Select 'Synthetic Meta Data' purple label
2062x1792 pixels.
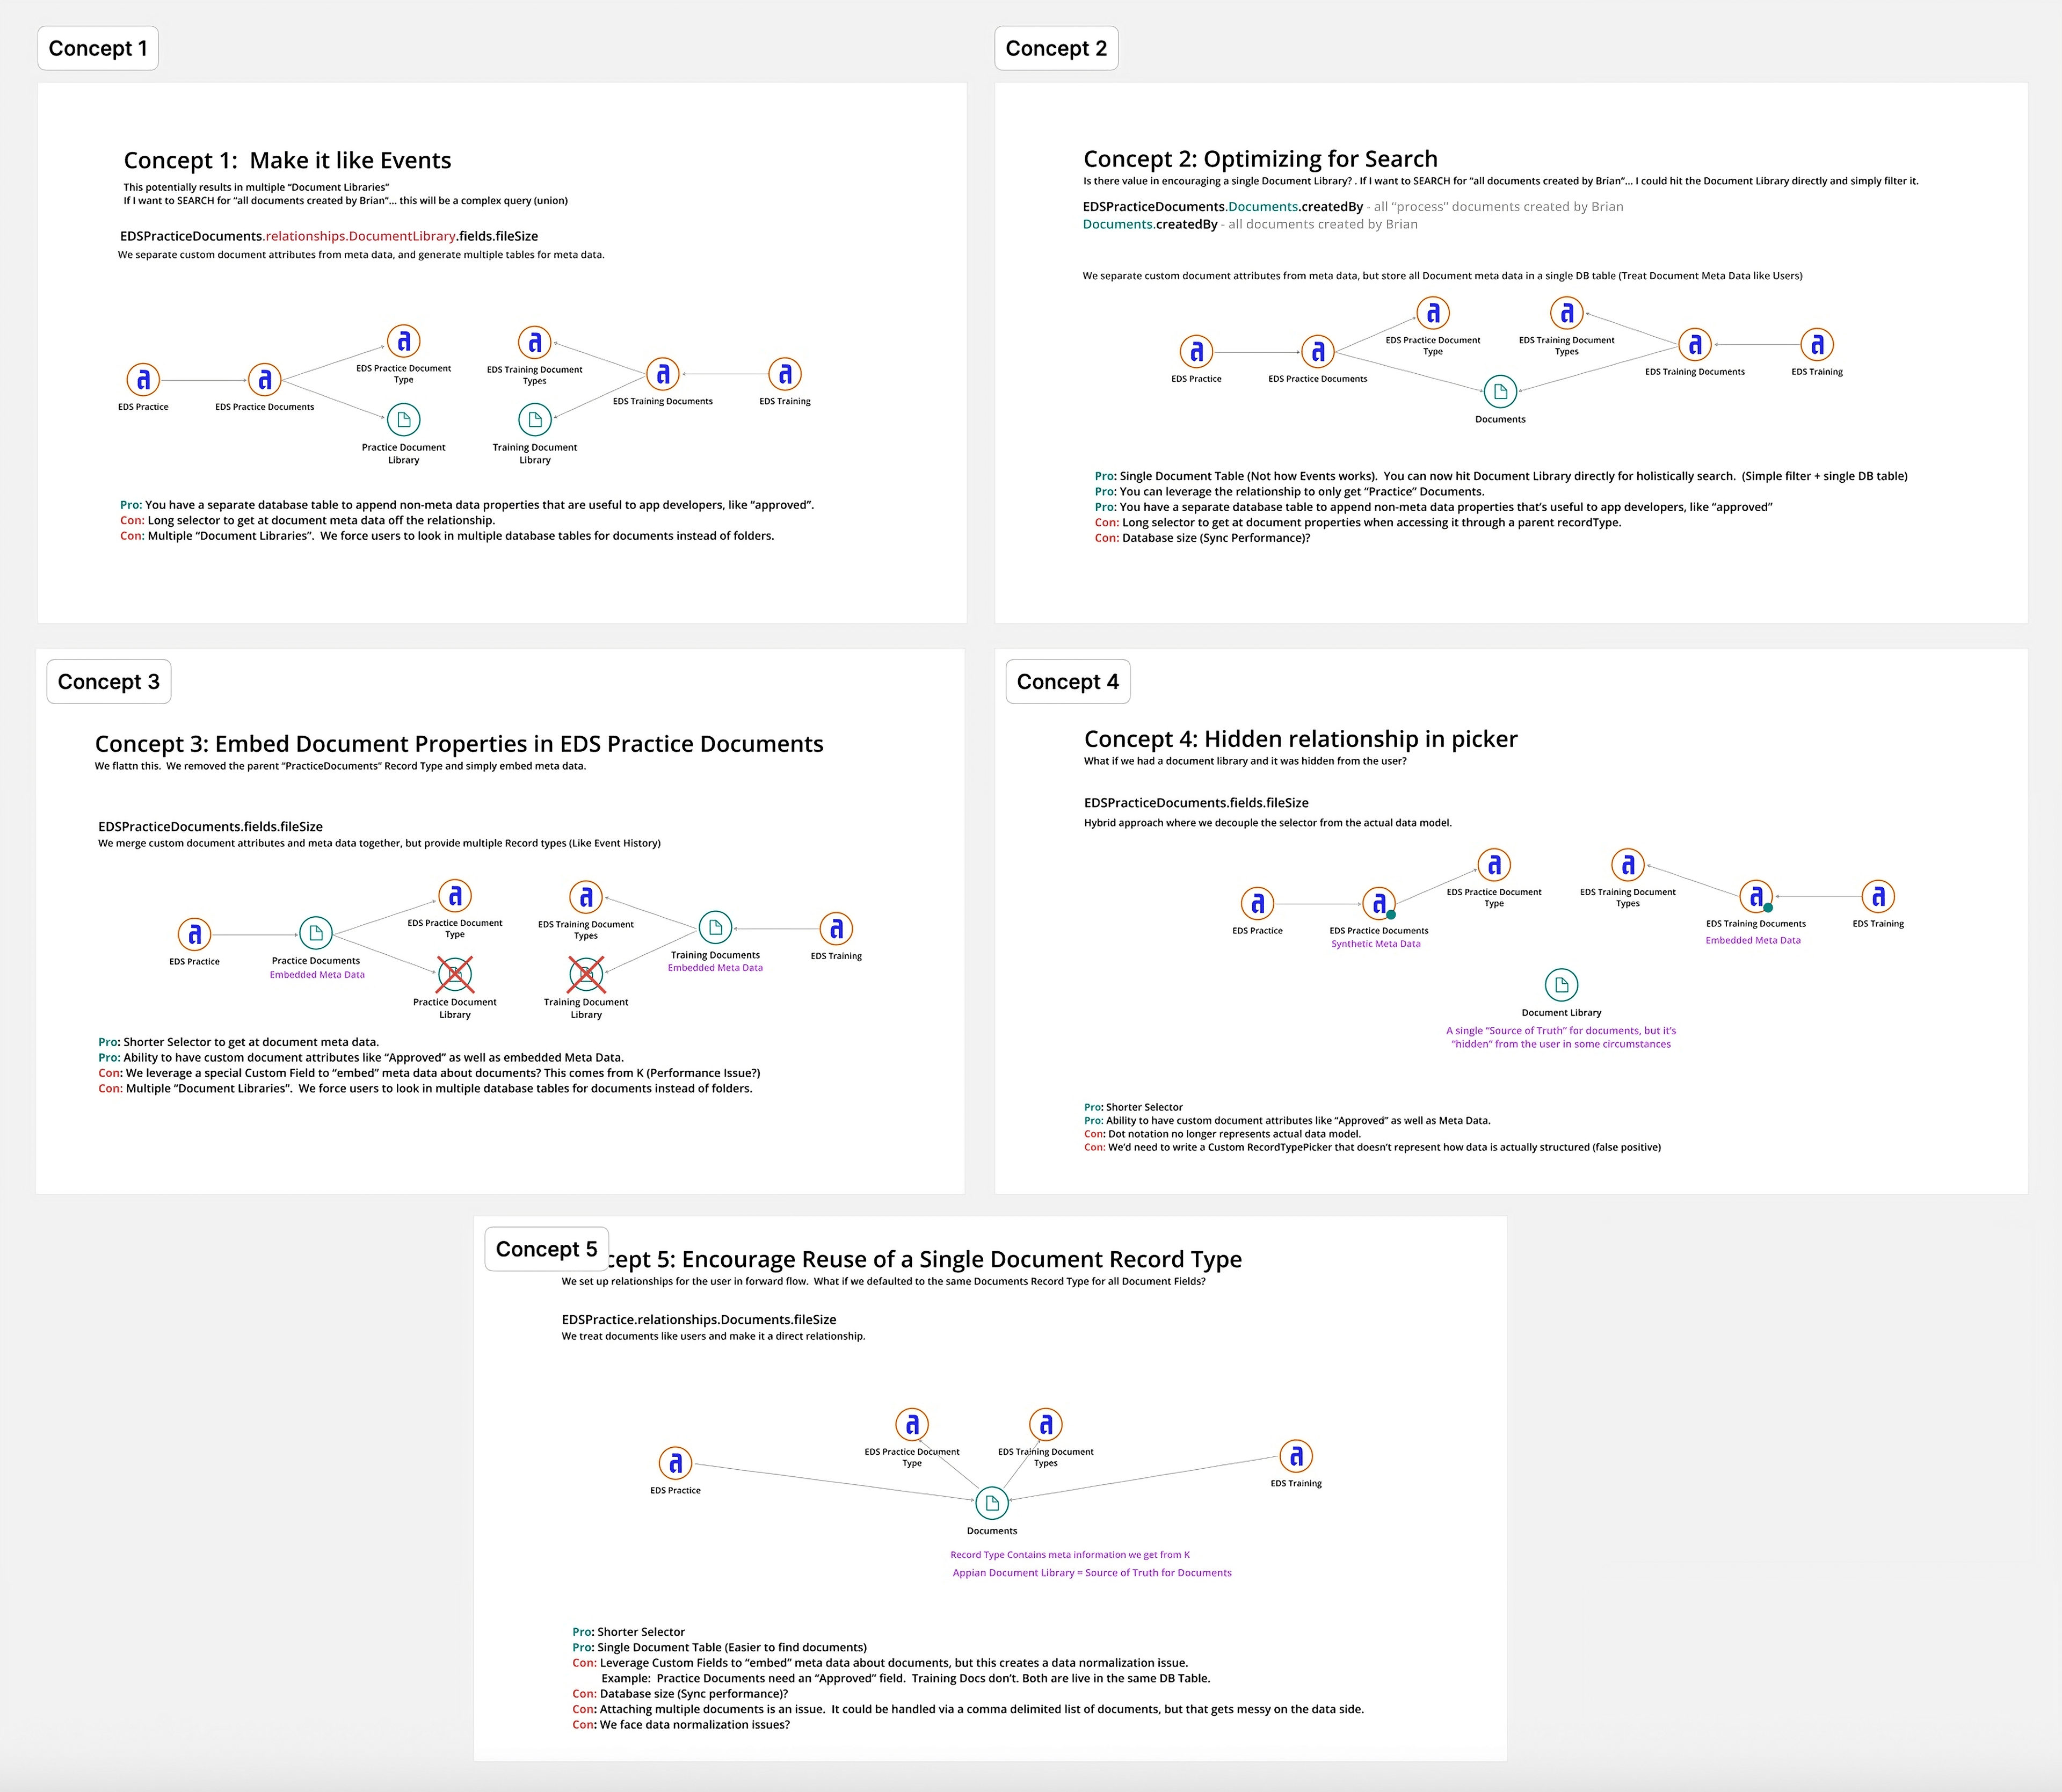coord(1375,944)
